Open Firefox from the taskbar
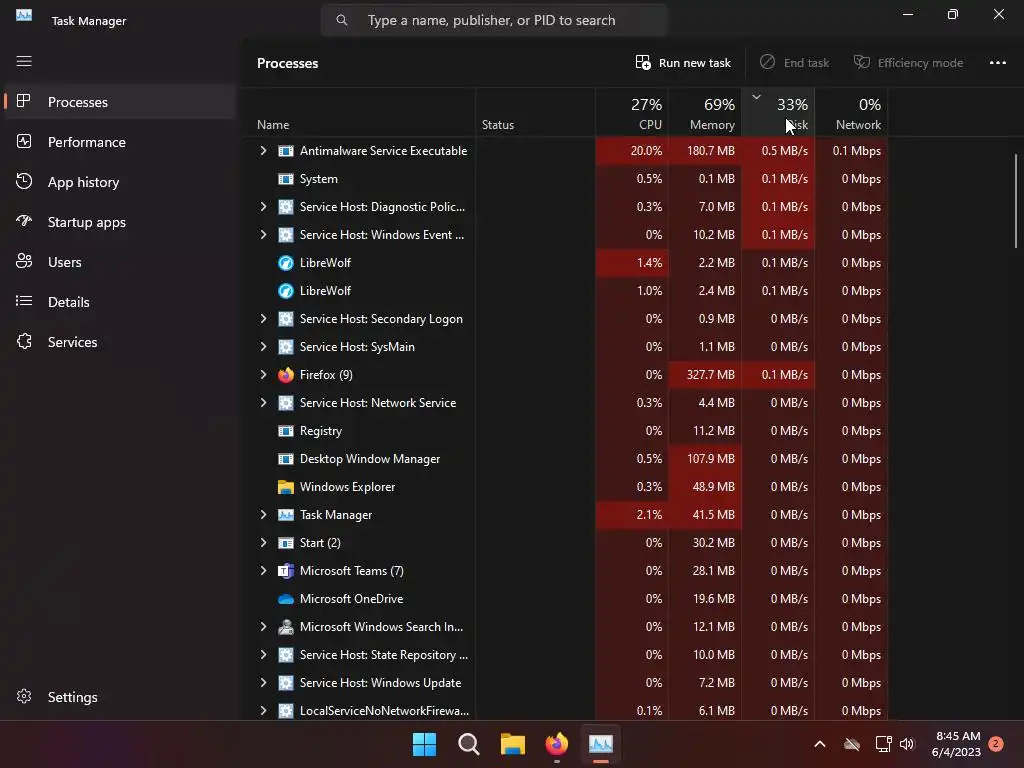Image resolution: width=1024 pixels, height=768 pixels. [556, 744]
